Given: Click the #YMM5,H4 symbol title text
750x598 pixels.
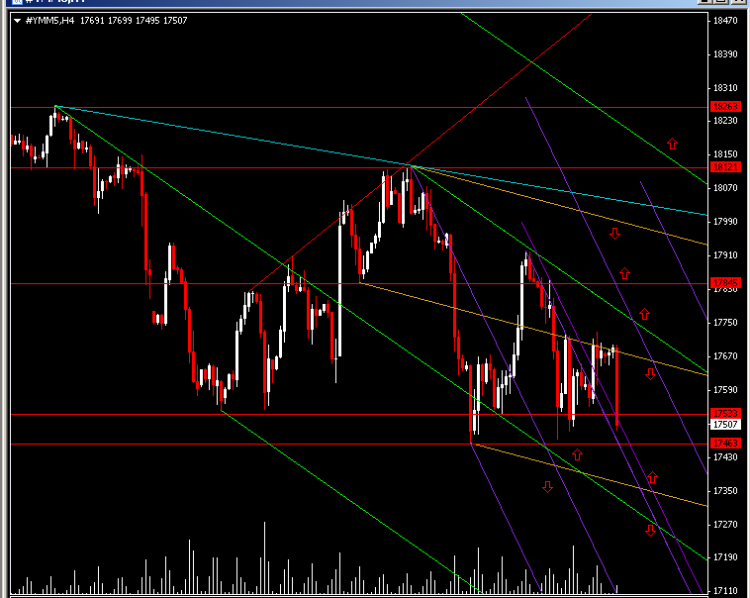Looking at the screenshot, I should 50,21.
